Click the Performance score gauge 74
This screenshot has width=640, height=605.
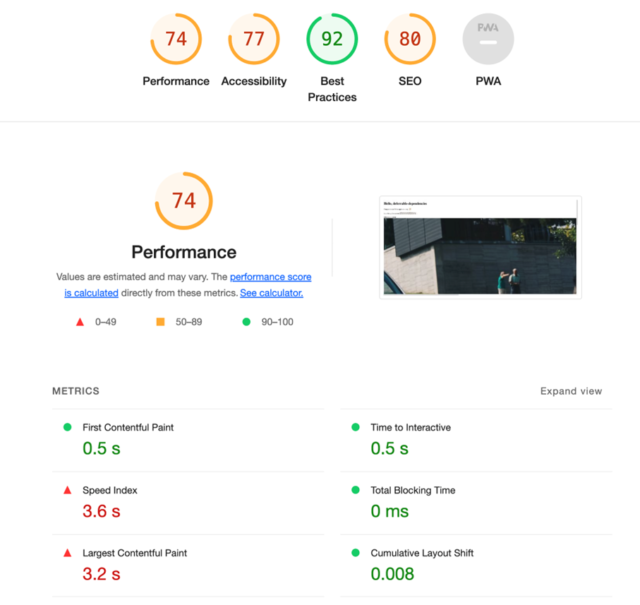pyautogui.click(x=176, y=40)
